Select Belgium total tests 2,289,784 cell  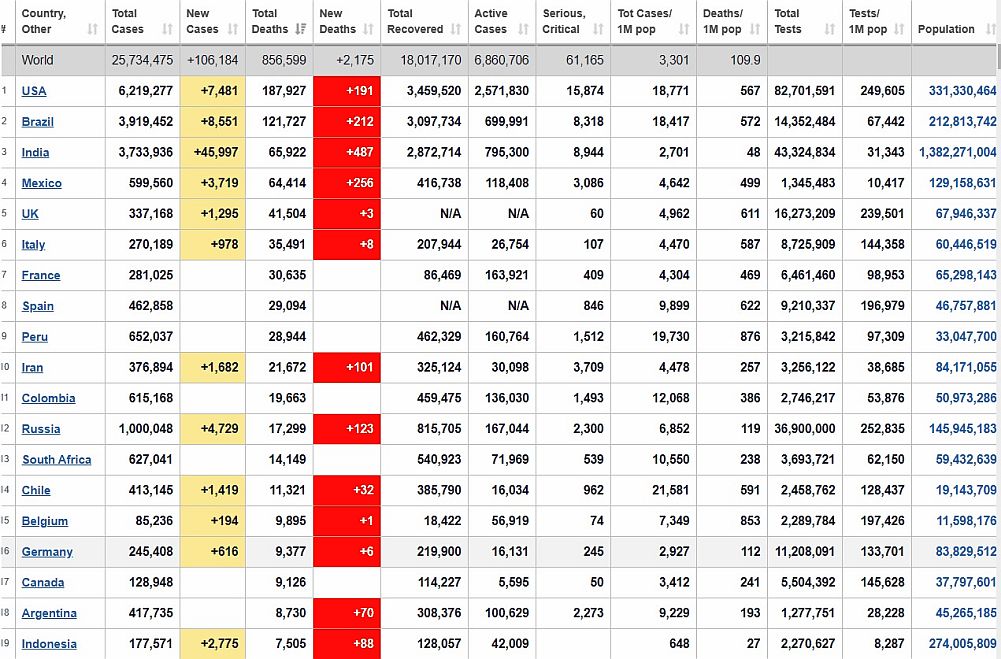805,520
